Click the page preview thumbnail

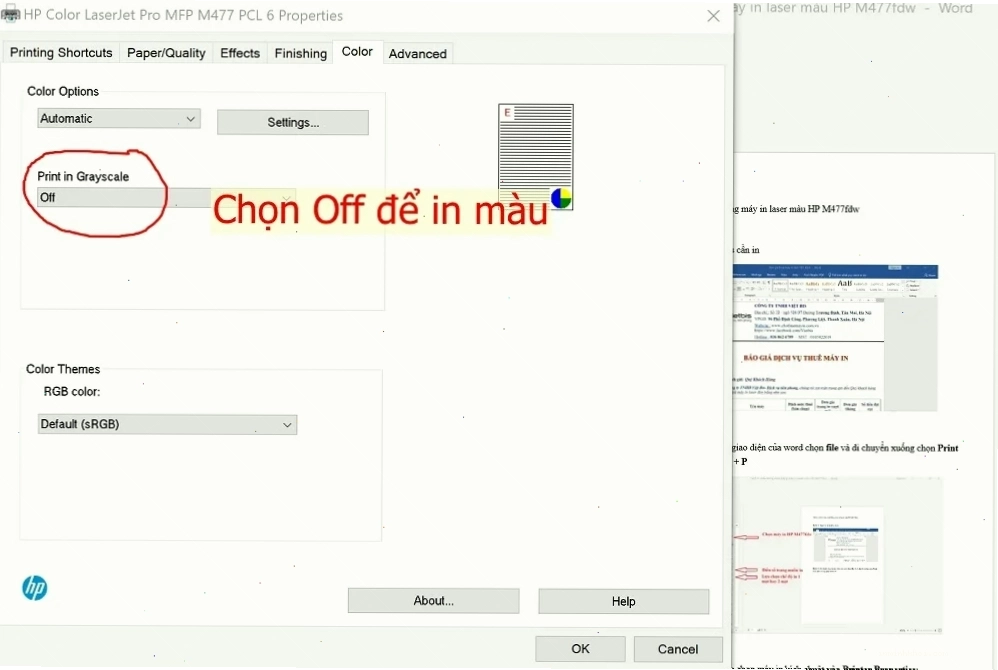click(536, 157)
